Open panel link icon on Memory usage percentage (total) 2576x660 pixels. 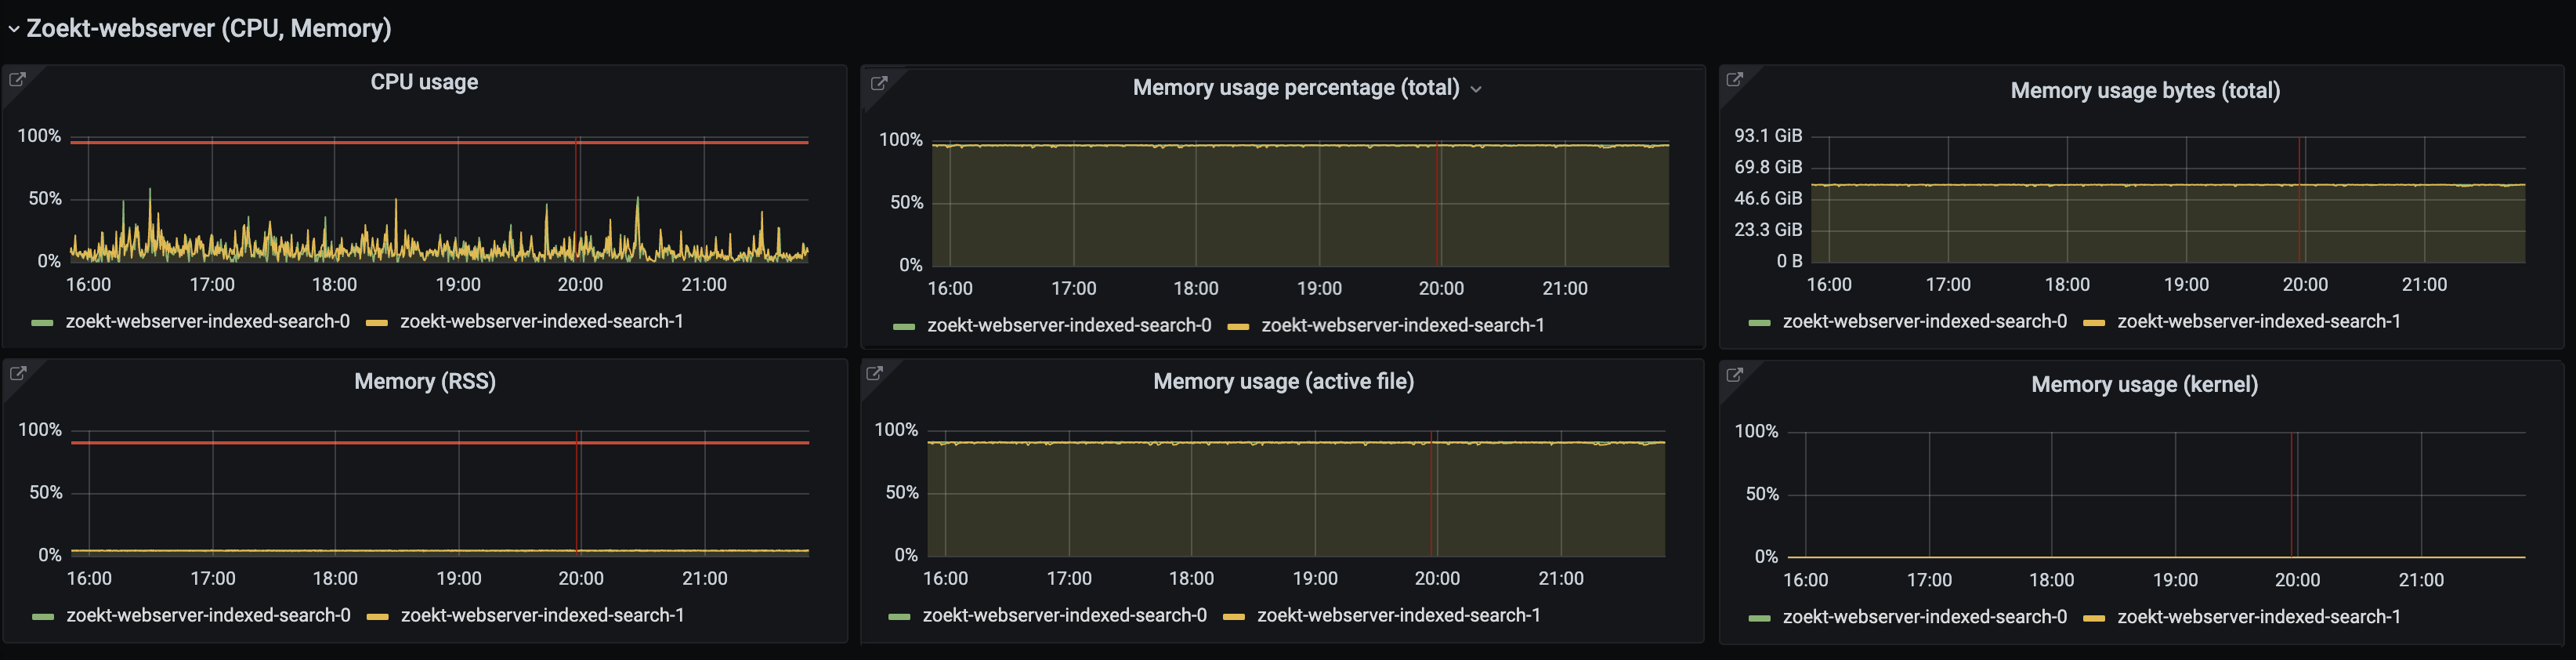[x=879, y=83]
